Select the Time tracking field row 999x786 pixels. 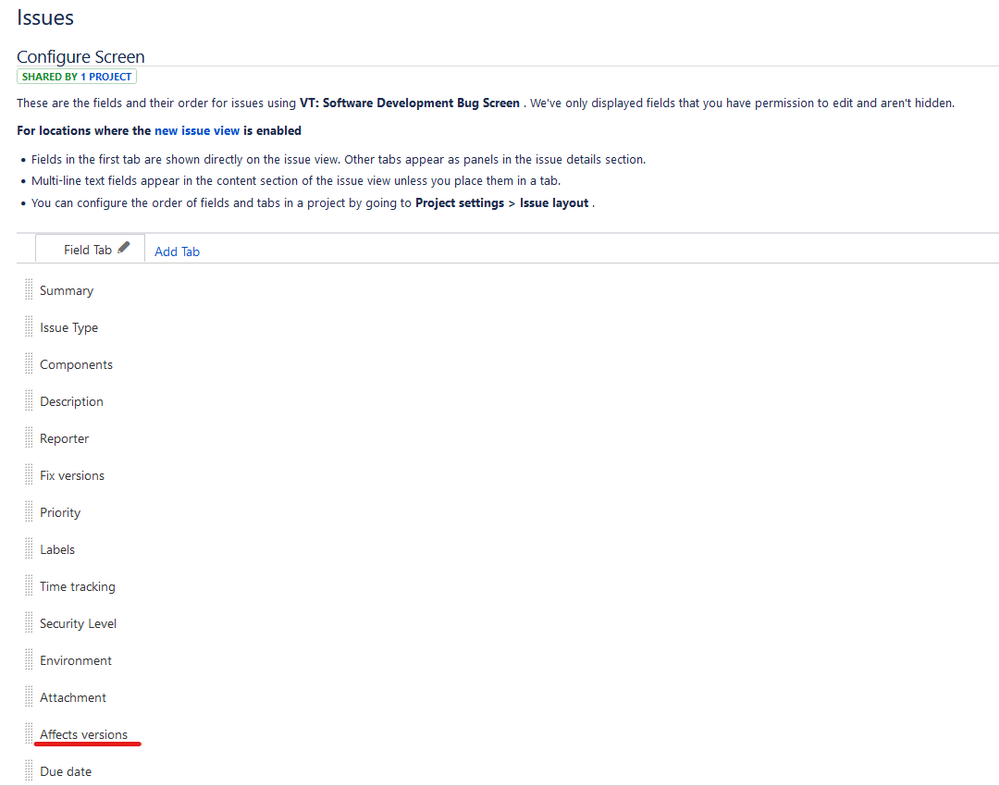(x=77, y=586)
